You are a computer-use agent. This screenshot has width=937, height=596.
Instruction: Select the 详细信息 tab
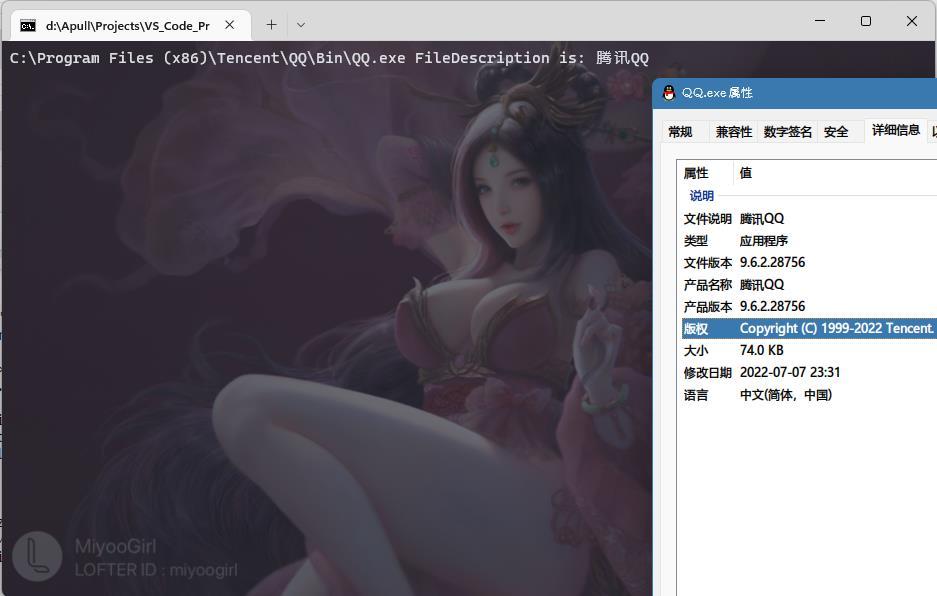895,130
